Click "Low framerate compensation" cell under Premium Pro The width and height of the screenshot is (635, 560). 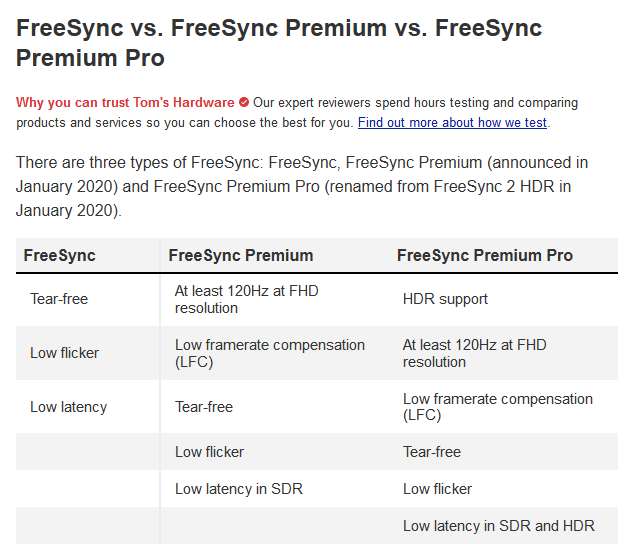click(498, 407)
